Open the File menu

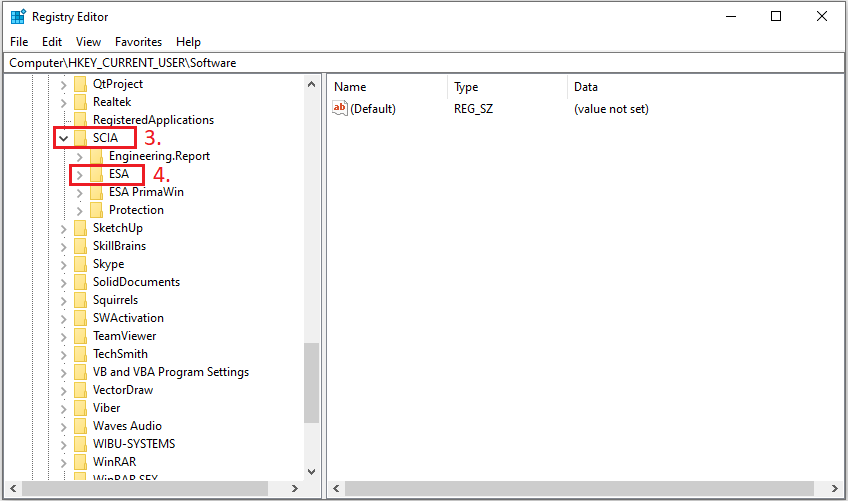[19, 42]
